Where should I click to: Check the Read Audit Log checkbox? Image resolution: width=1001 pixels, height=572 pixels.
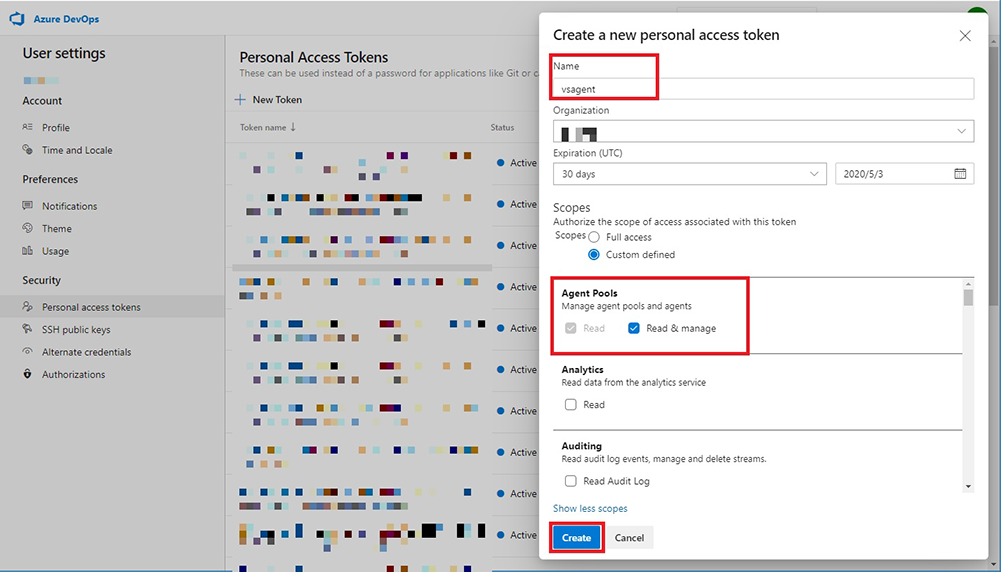pos(571,481)
